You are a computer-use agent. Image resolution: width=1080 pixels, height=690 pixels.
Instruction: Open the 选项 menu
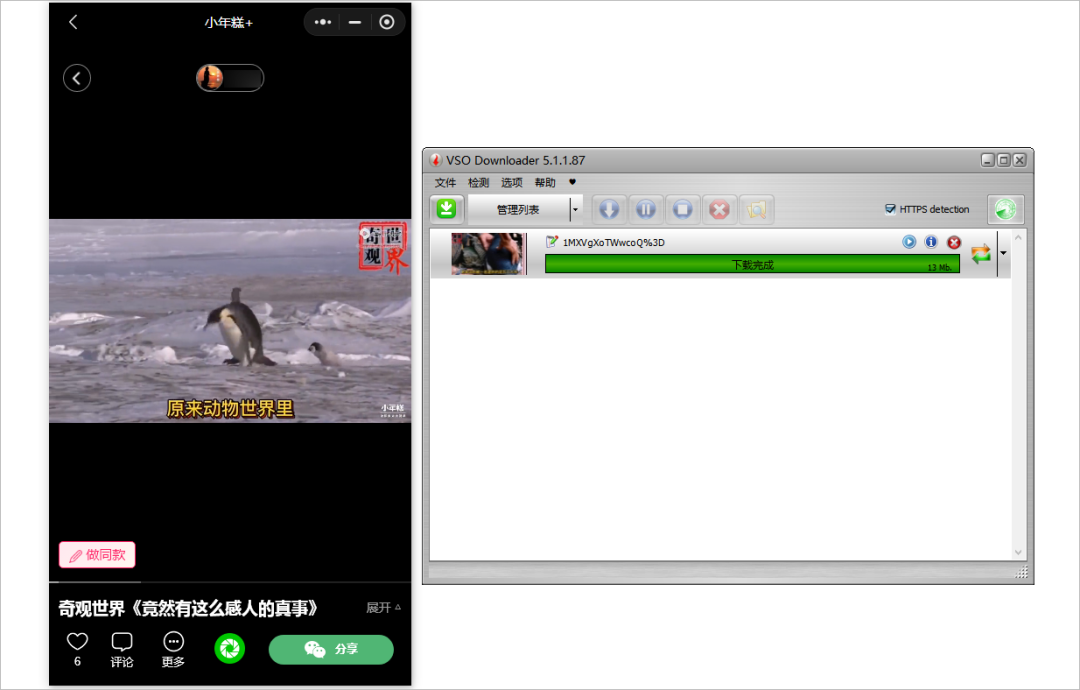(511, 182)
